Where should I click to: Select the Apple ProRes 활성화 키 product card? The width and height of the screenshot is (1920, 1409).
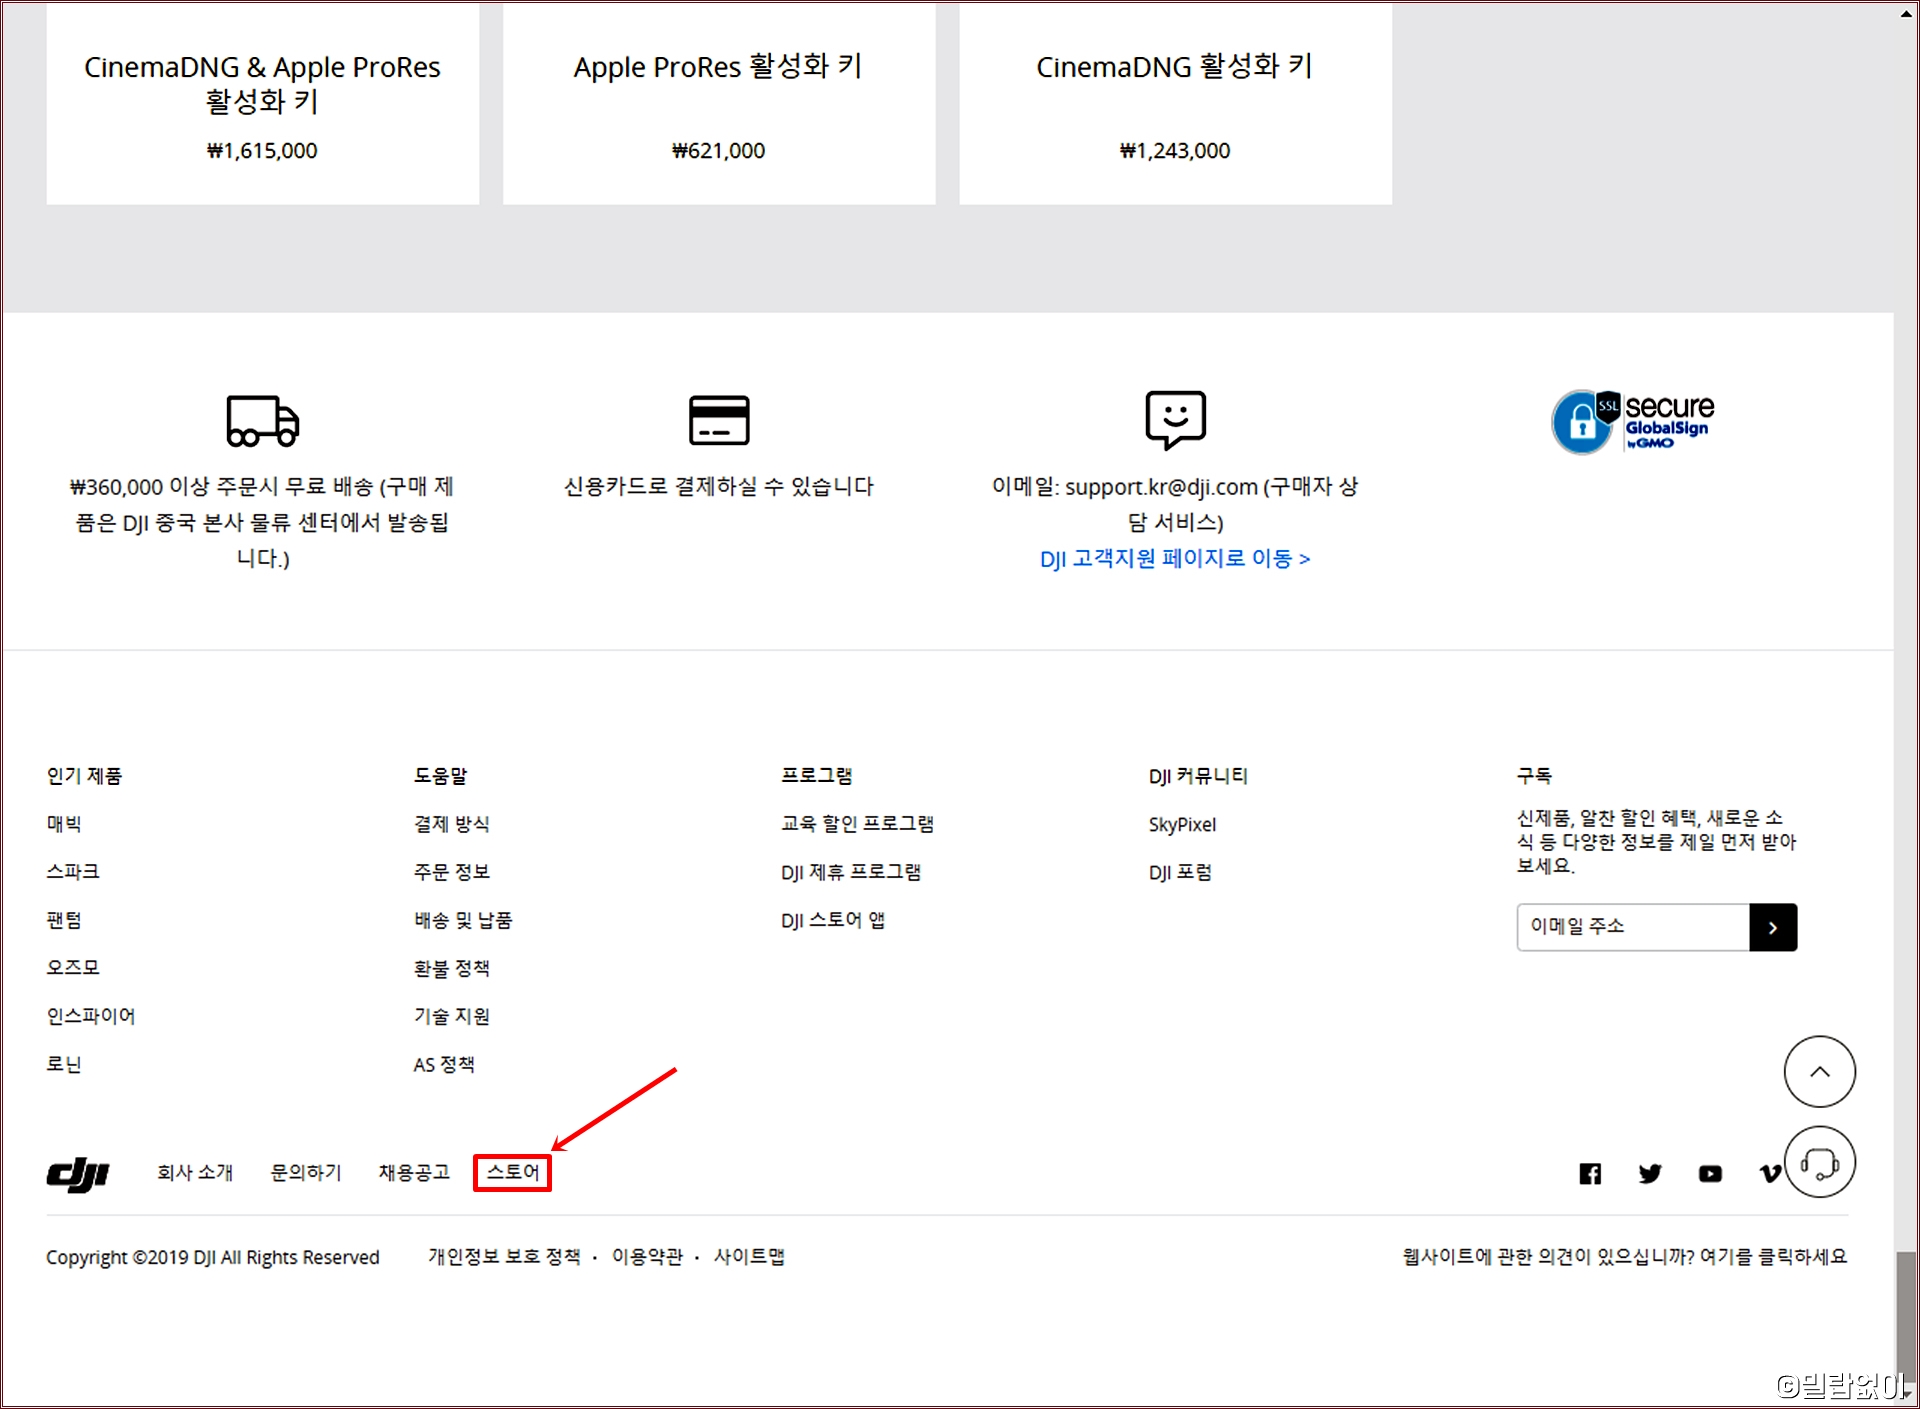(718, 105)
